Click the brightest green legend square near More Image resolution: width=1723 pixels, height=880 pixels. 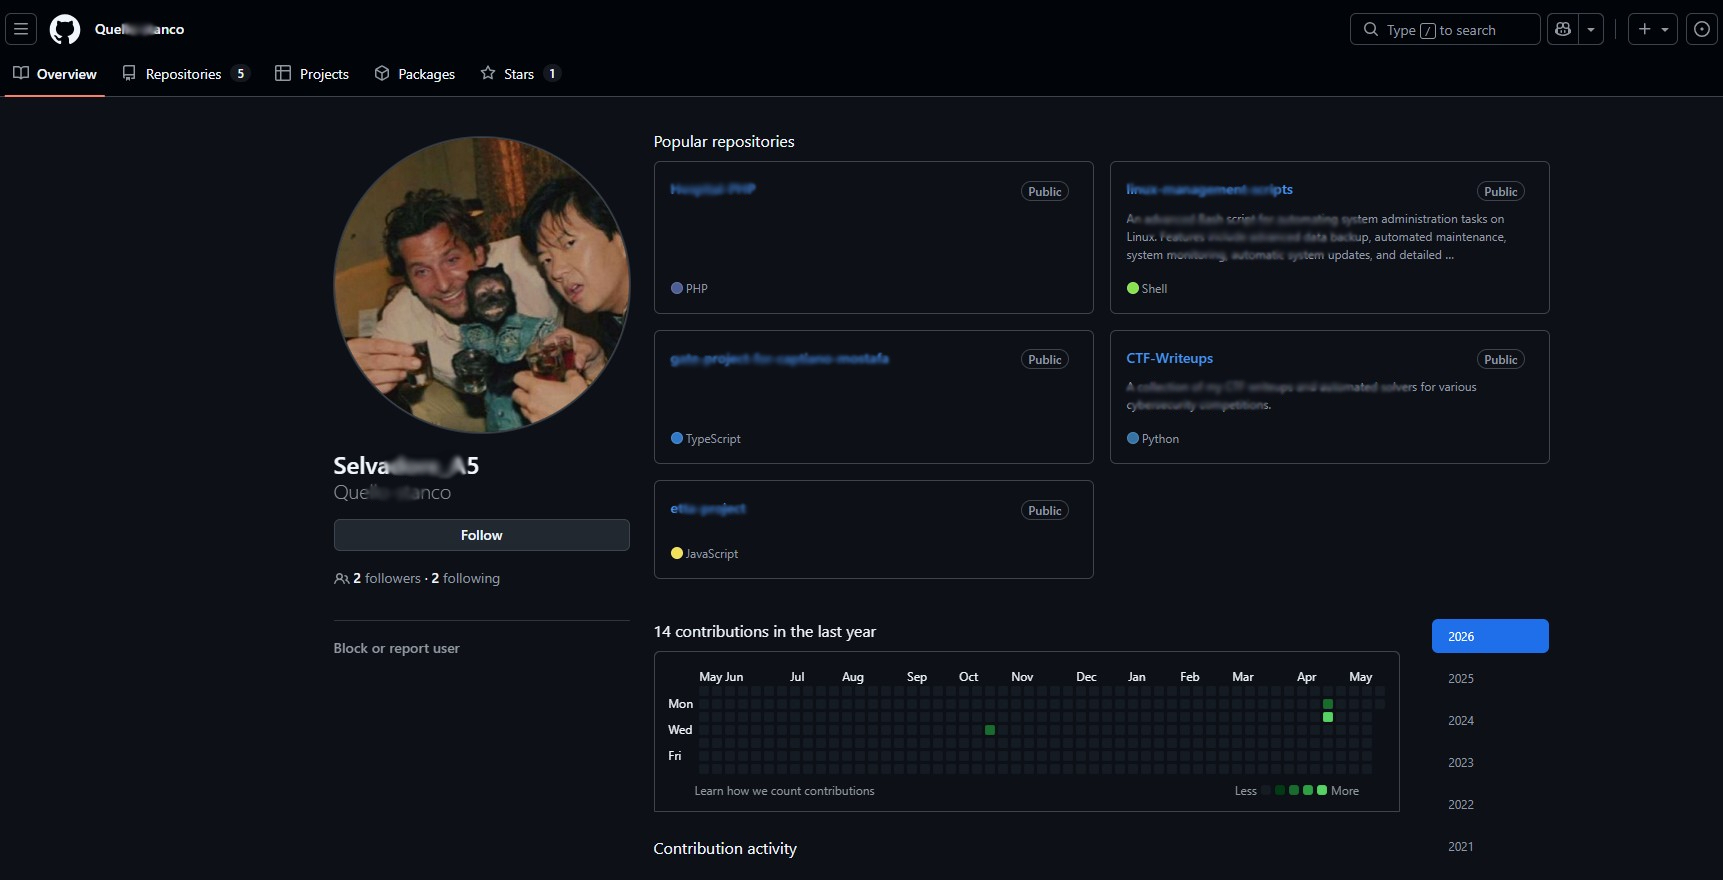(1322, 790)
